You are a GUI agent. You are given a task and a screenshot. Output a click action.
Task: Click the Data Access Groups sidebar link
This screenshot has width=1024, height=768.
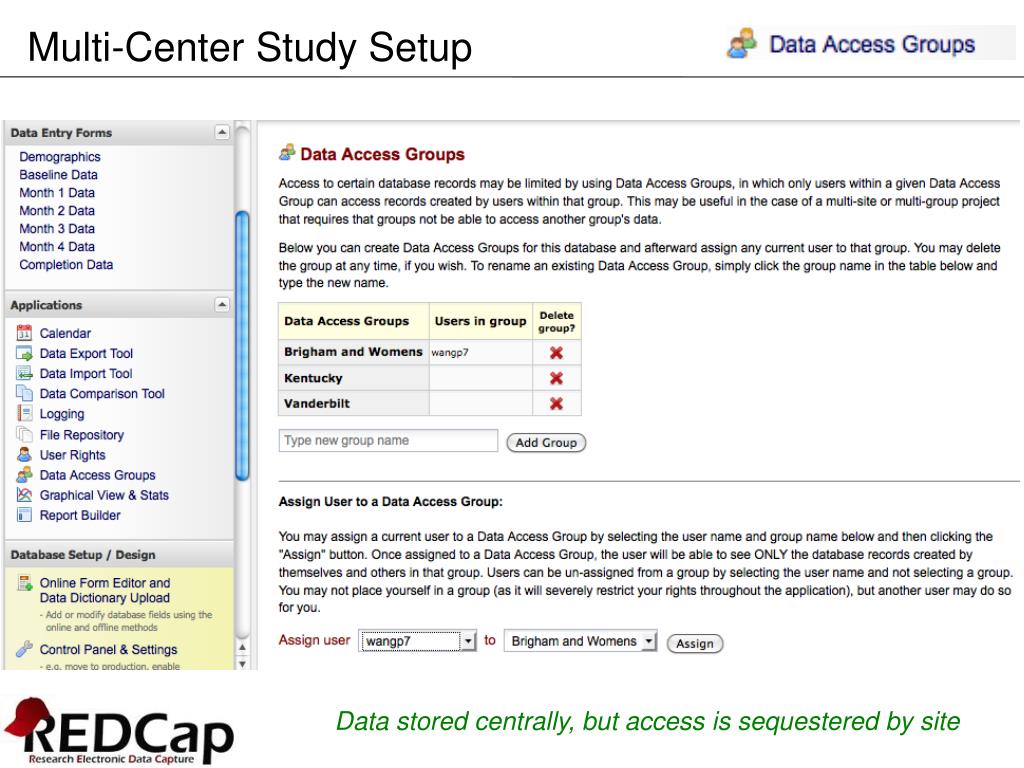(98, 475)
